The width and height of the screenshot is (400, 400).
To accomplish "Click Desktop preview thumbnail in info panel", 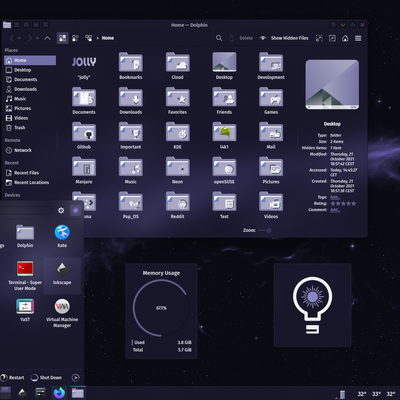I will pyautogui.click(x=332, y=84).
